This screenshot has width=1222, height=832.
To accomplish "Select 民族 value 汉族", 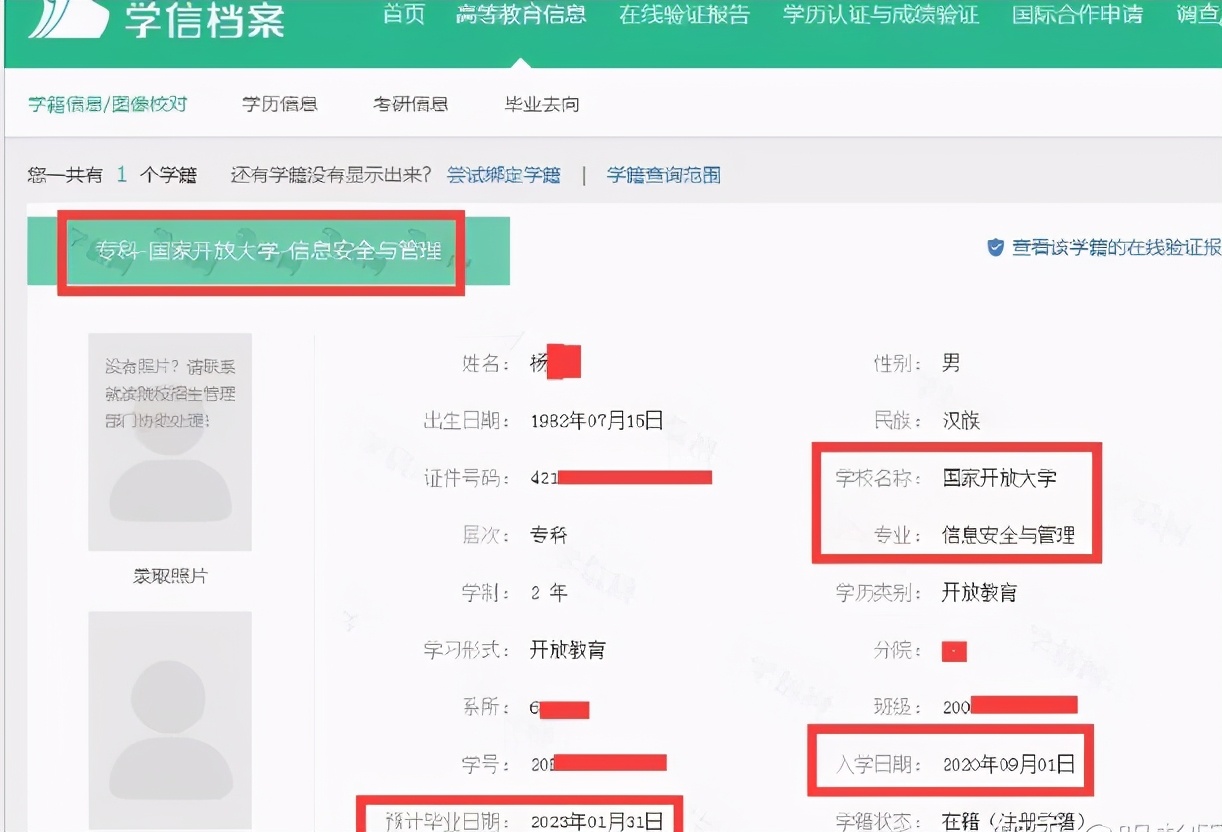I will coord(961,420).
